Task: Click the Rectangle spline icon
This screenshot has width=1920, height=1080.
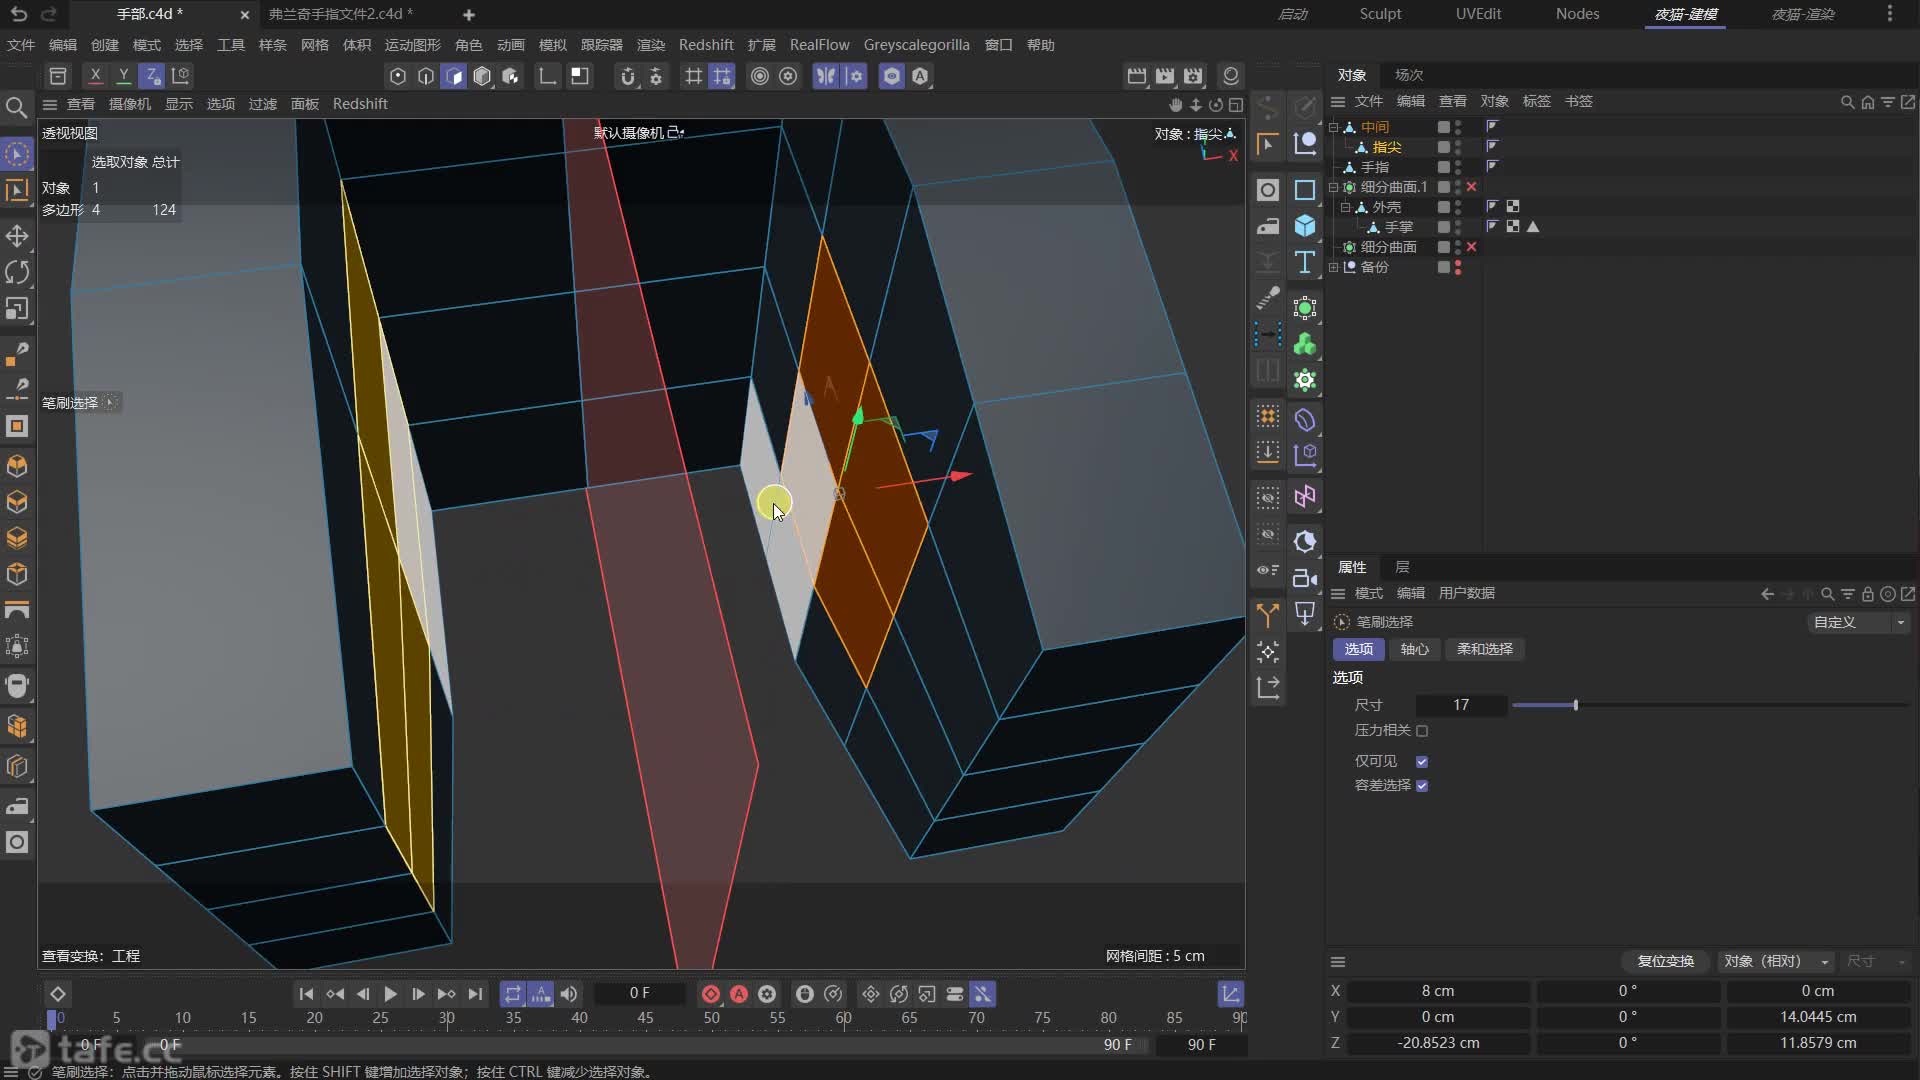Action: point(1305,190)
